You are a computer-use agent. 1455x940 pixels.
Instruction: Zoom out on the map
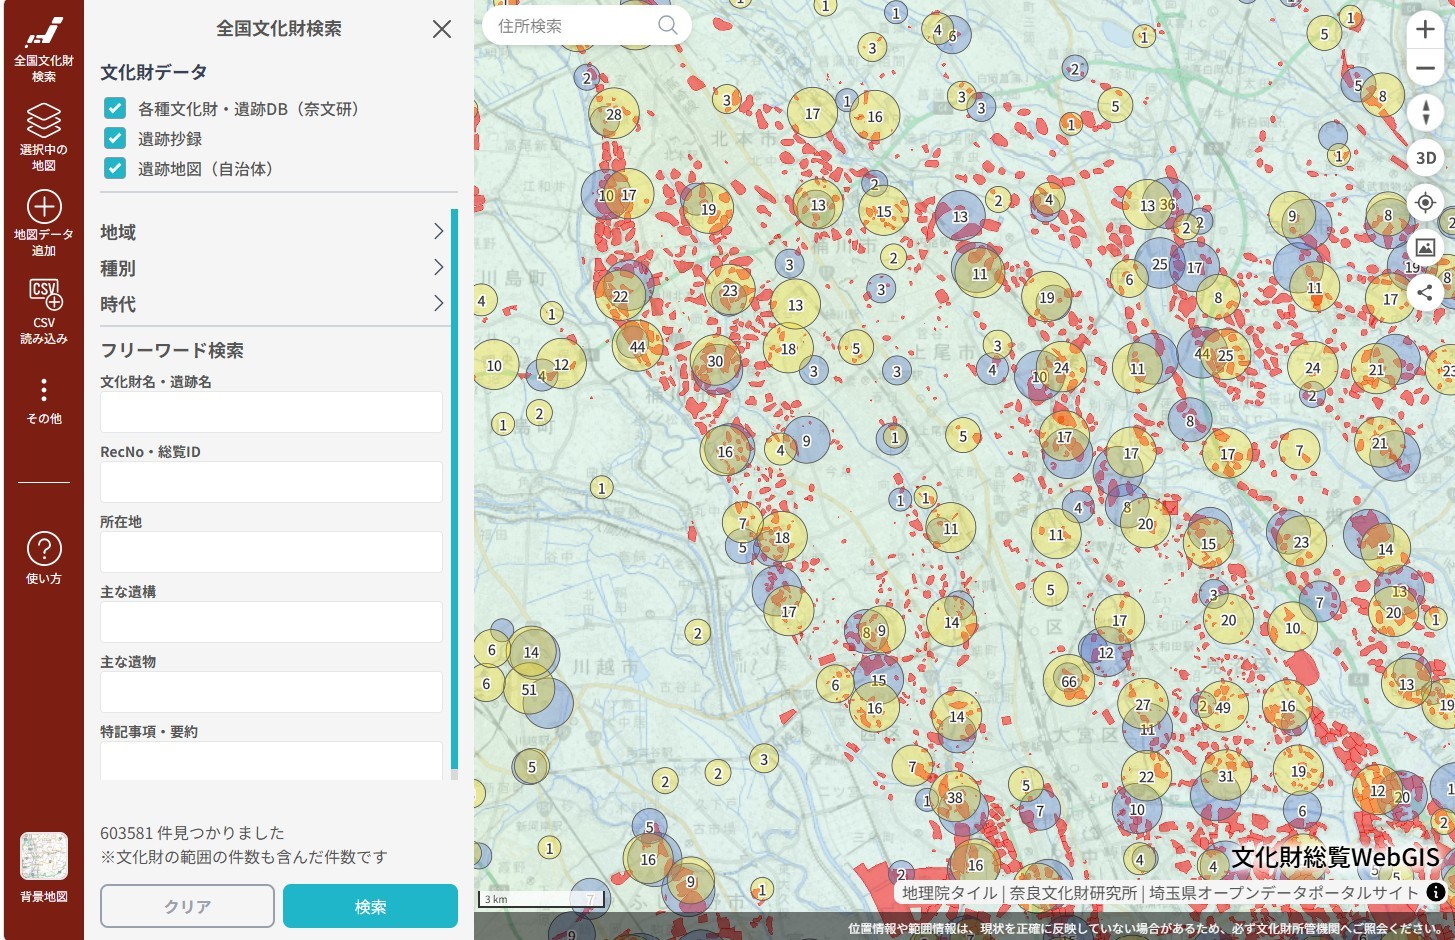tap(1425, 68)
